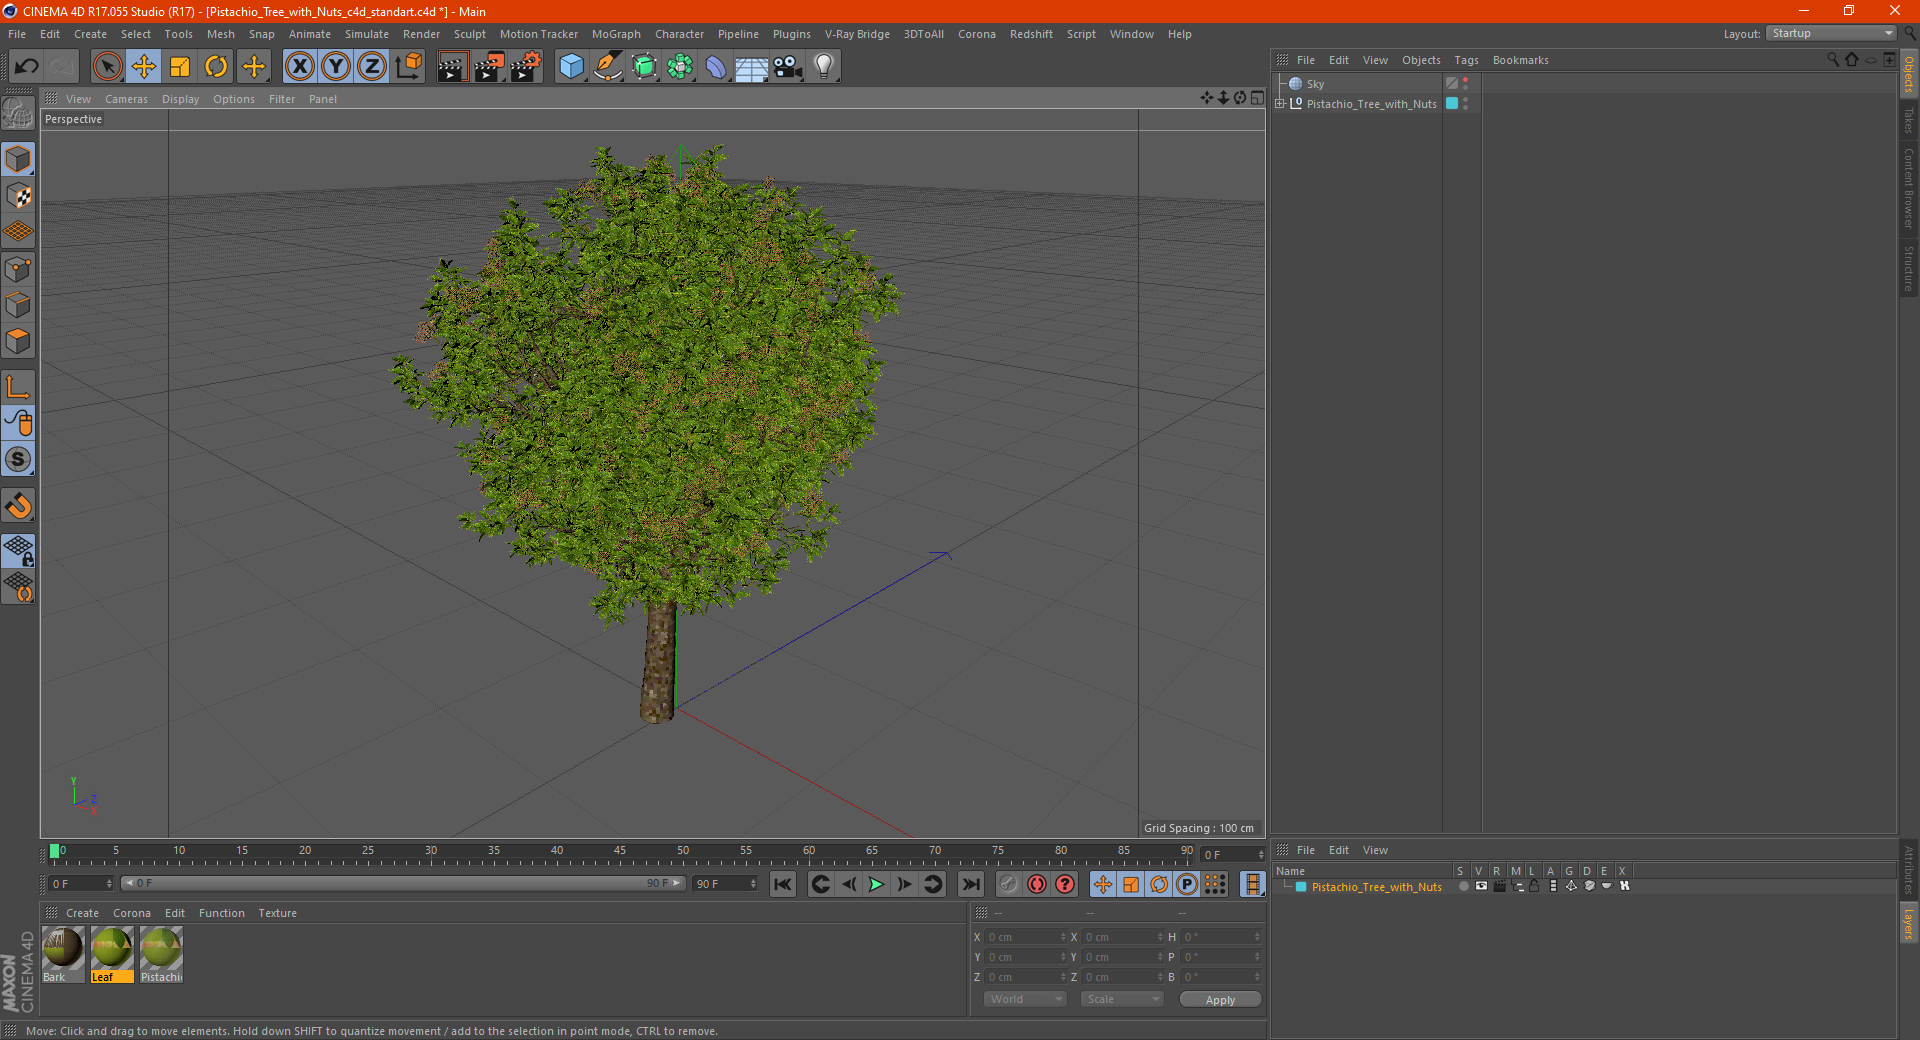Go to start of animation
The height and width of the screenshot is (1040, 1920).
click(783, 884)
